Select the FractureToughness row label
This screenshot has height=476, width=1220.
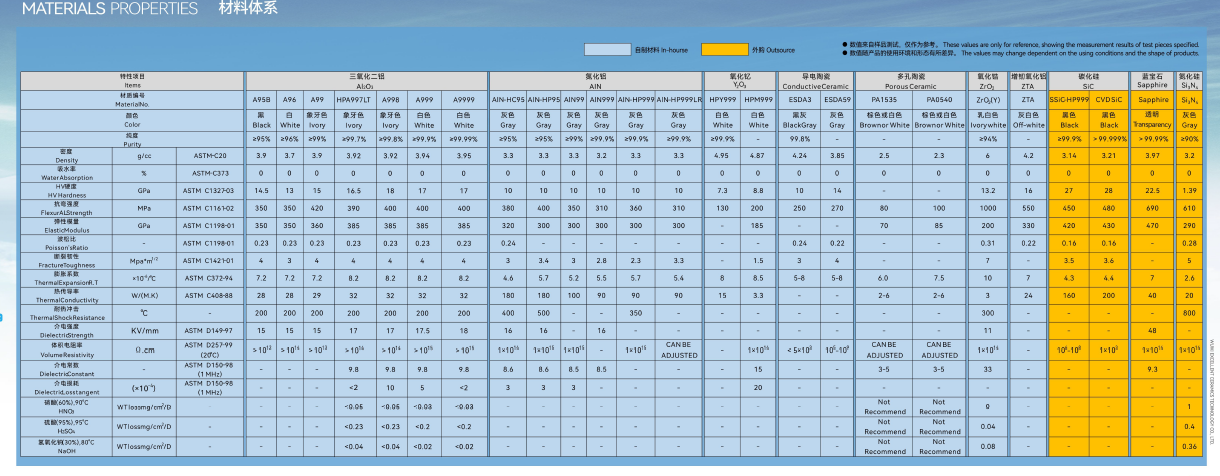66,260
